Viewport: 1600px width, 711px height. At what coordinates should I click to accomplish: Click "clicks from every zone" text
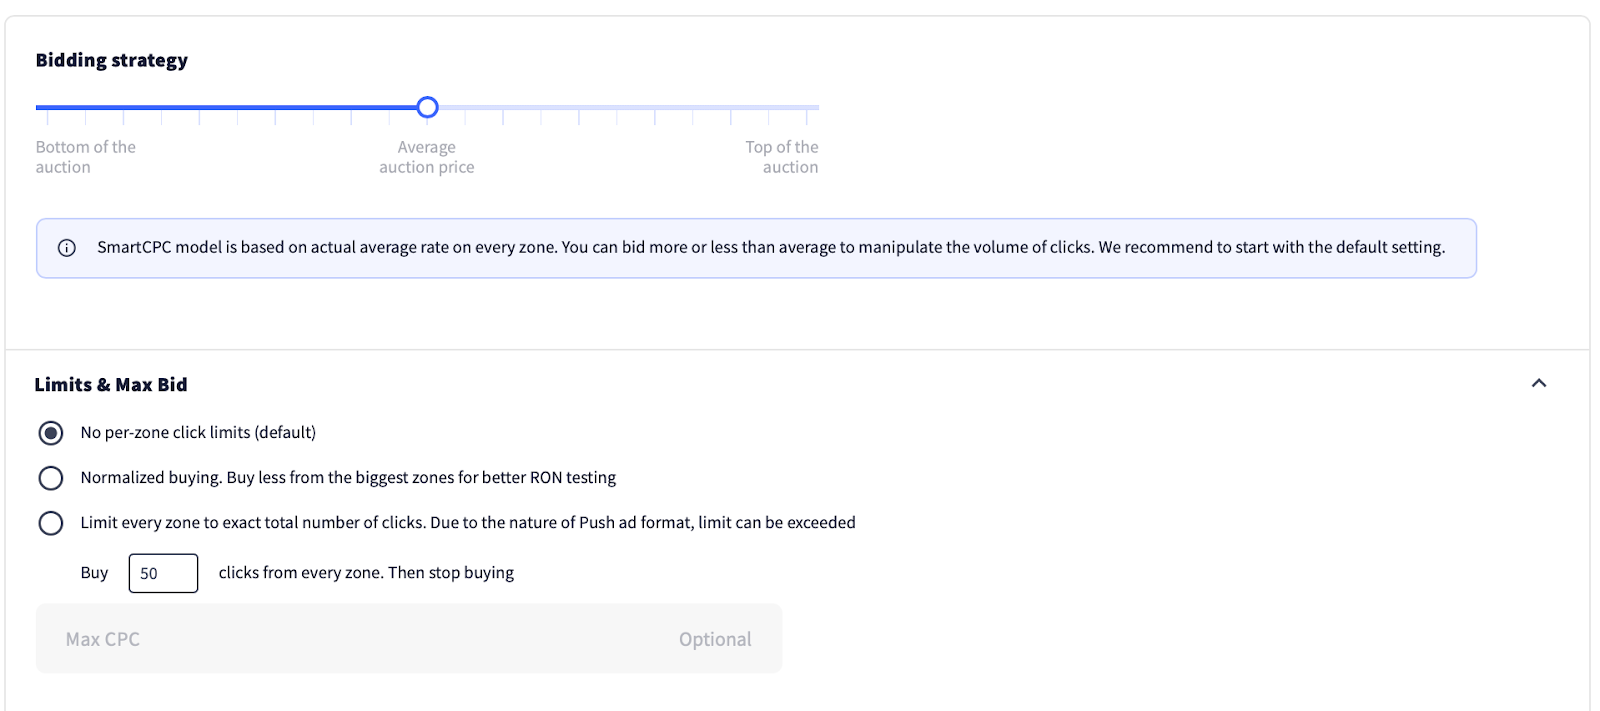(x=366, y=573)
